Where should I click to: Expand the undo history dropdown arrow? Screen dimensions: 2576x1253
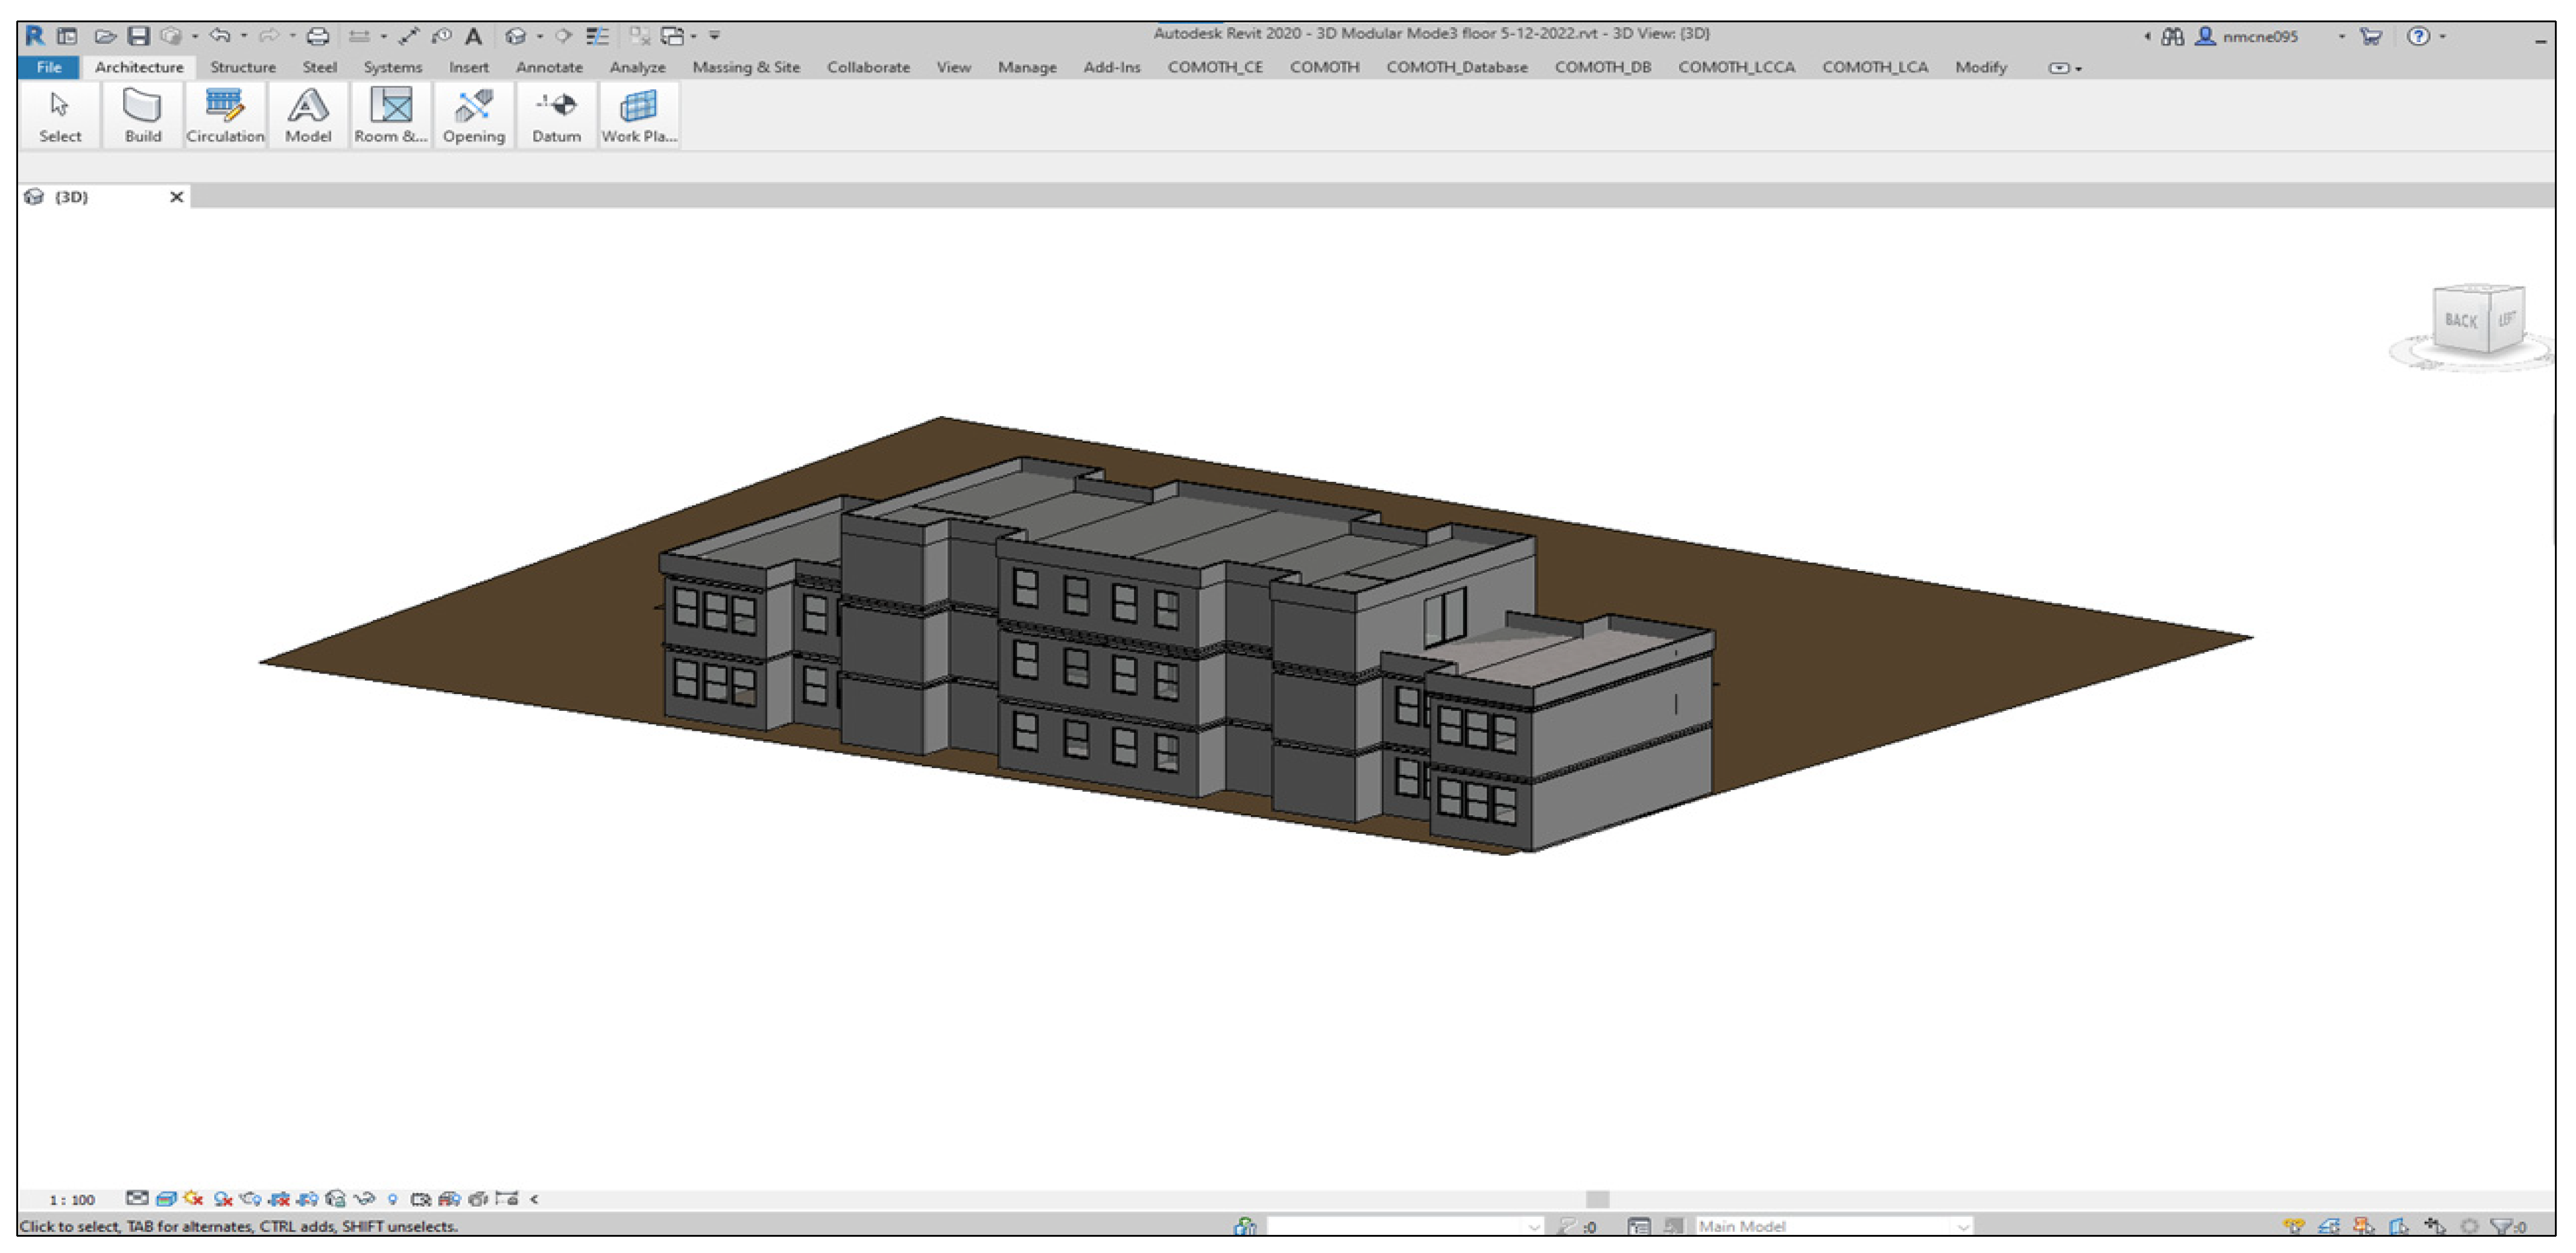pyautogui.click(x=244, y=36)
